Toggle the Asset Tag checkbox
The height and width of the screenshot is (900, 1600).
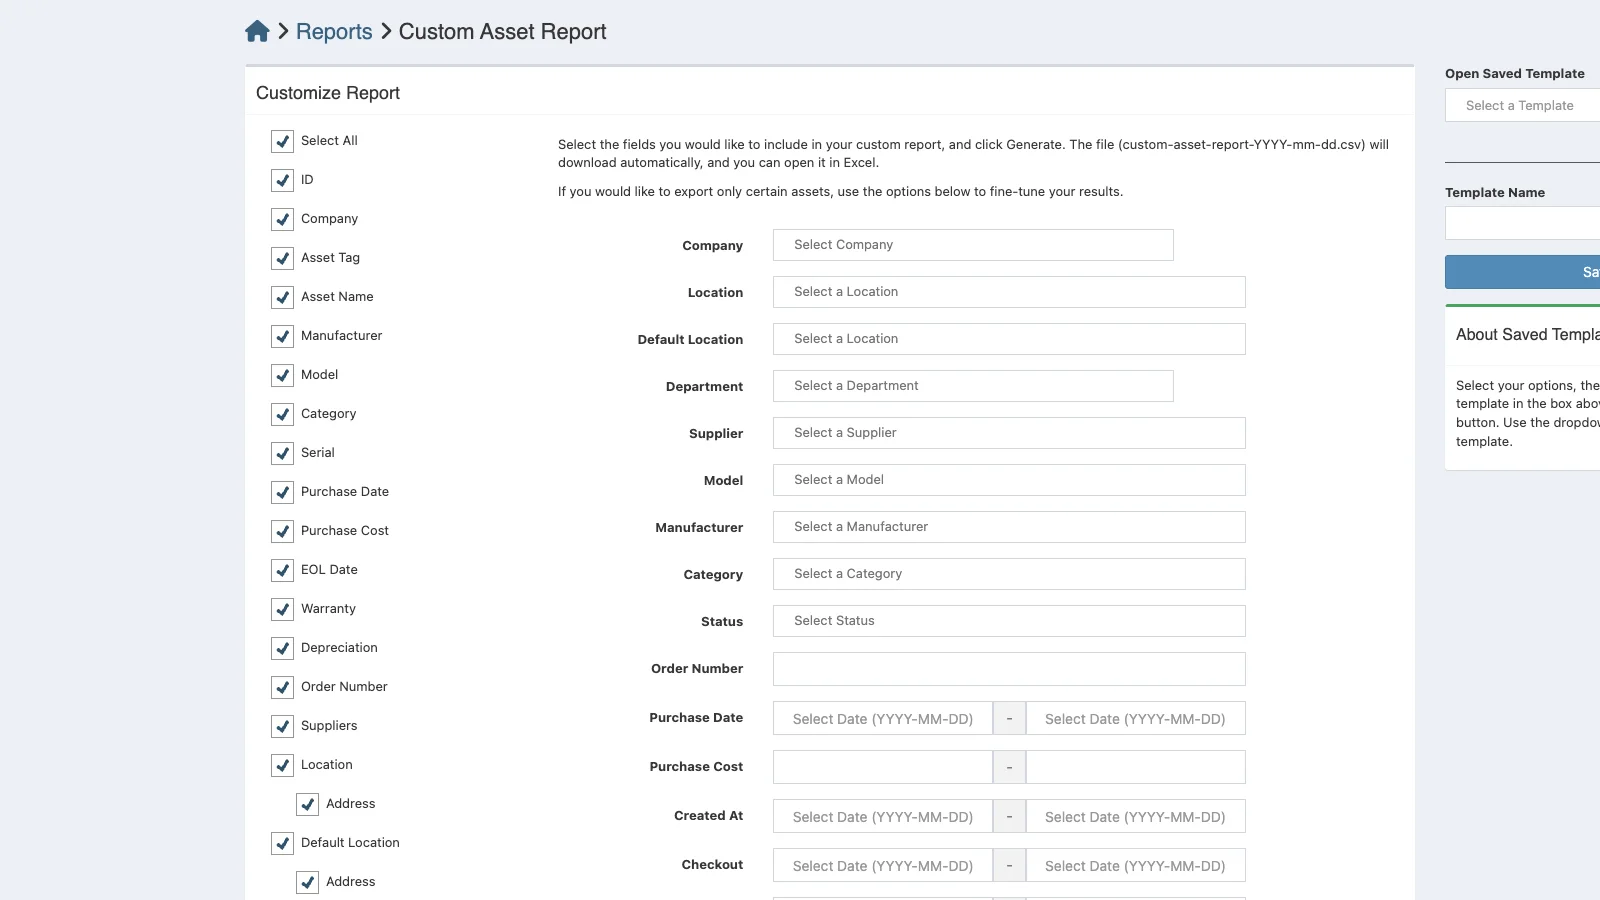tap(282, 258)
